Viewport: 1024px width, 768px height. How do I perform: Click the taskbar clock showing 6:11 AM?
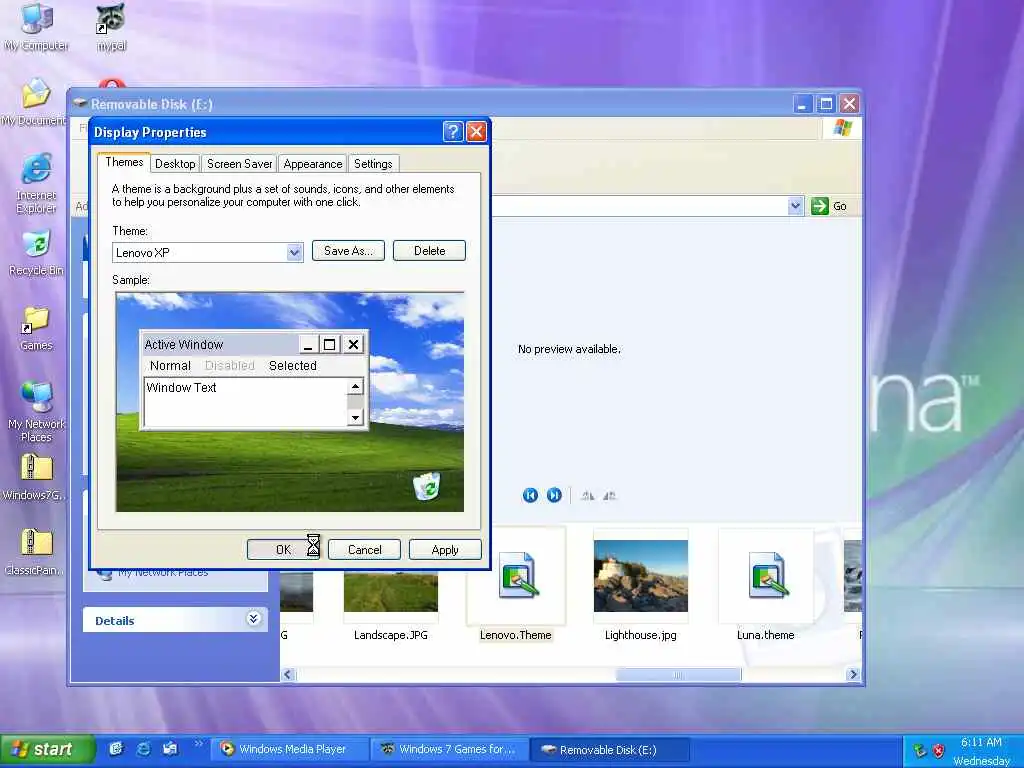click(981, 743)
